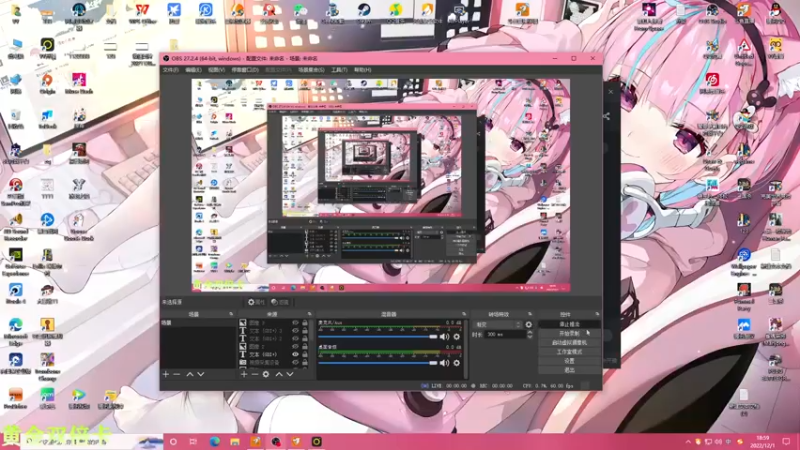Open Microsoft Edge from the taskbar

pos(214,441)
